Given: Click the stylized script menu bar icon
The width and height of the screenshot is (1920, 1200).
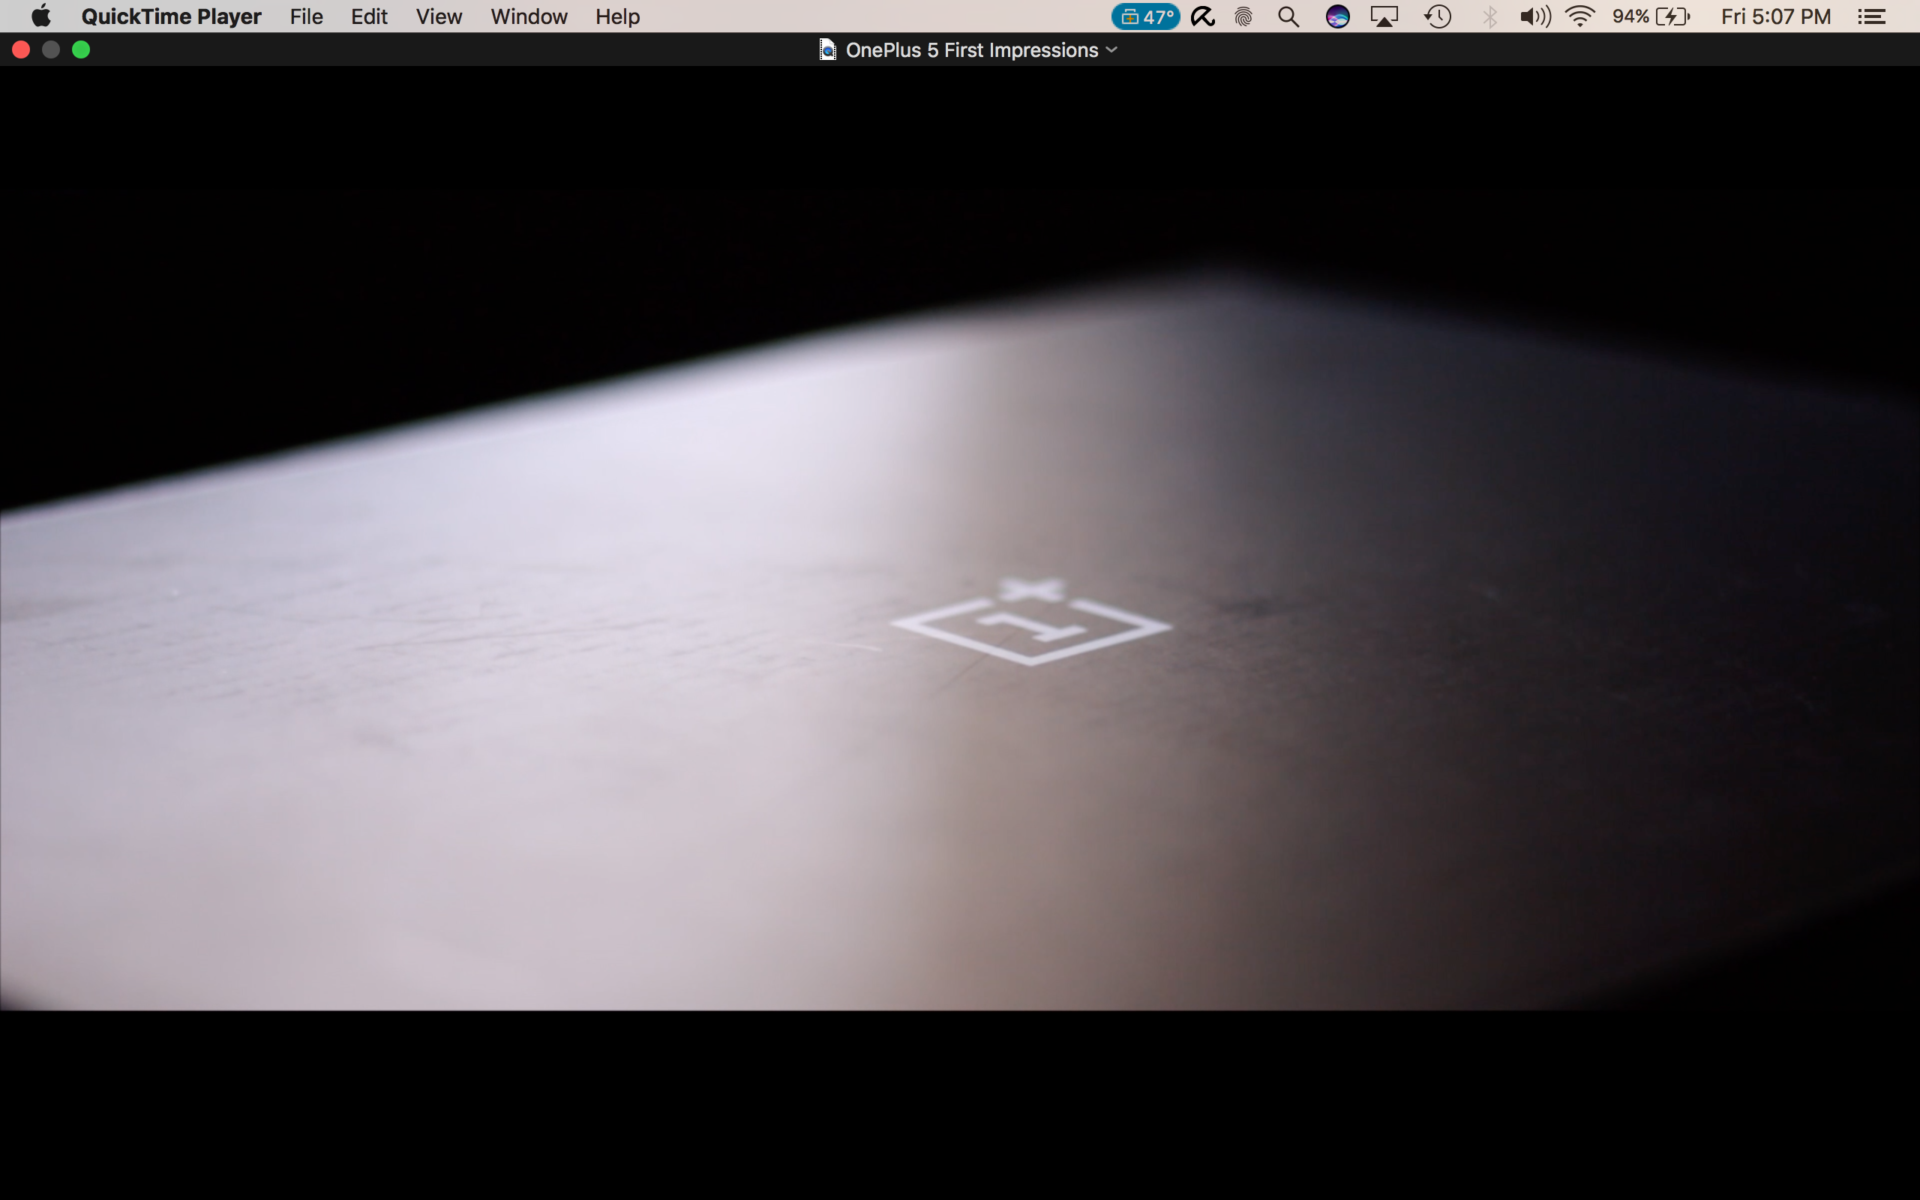Looking at the screenshot, I should point(1203,16).
